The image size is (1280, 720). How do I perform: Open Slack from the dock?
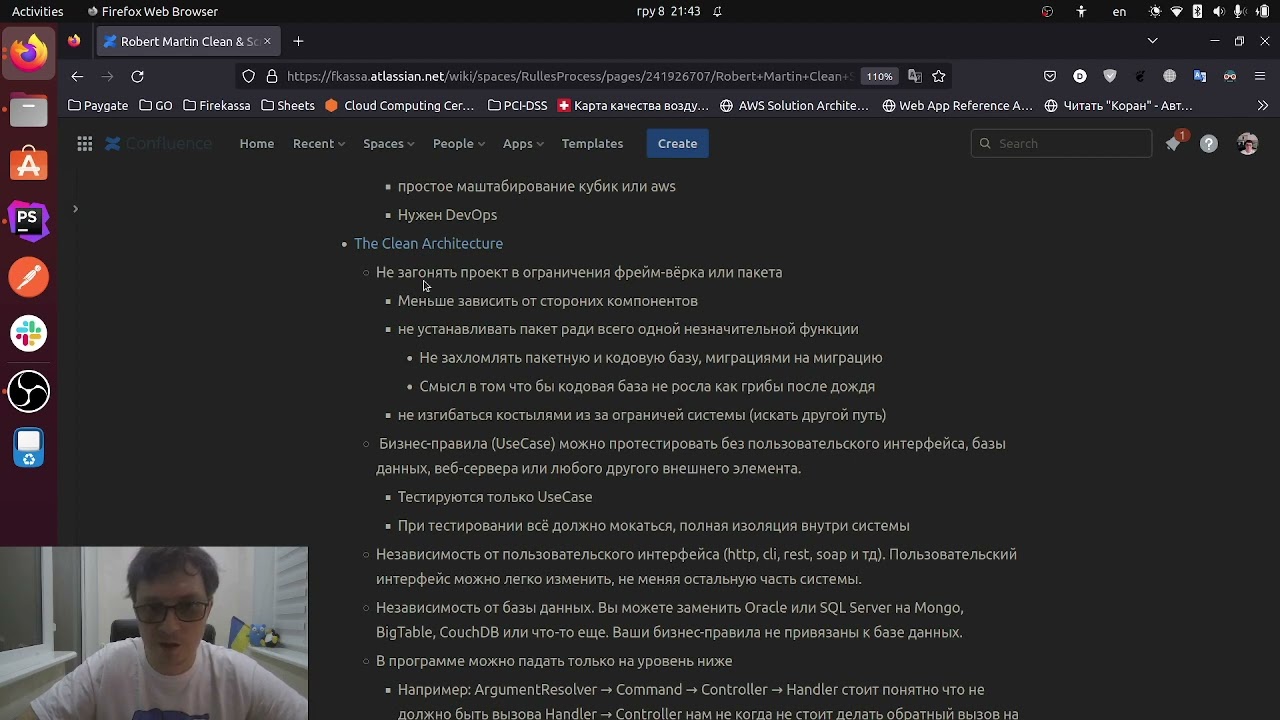[x=29, y=333]
